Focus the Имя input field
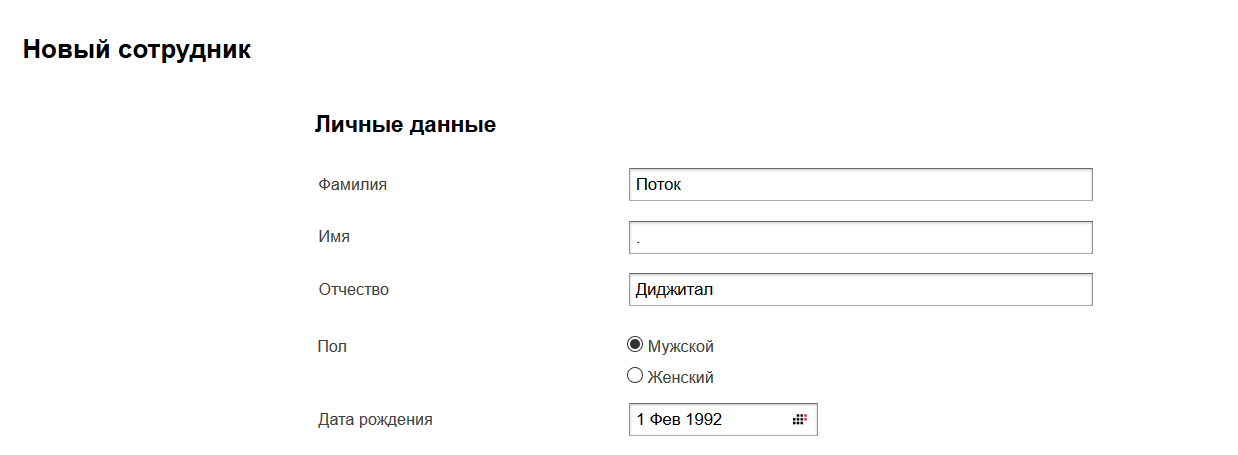The height and width of the screenshot is (455, 1238). 860,238
